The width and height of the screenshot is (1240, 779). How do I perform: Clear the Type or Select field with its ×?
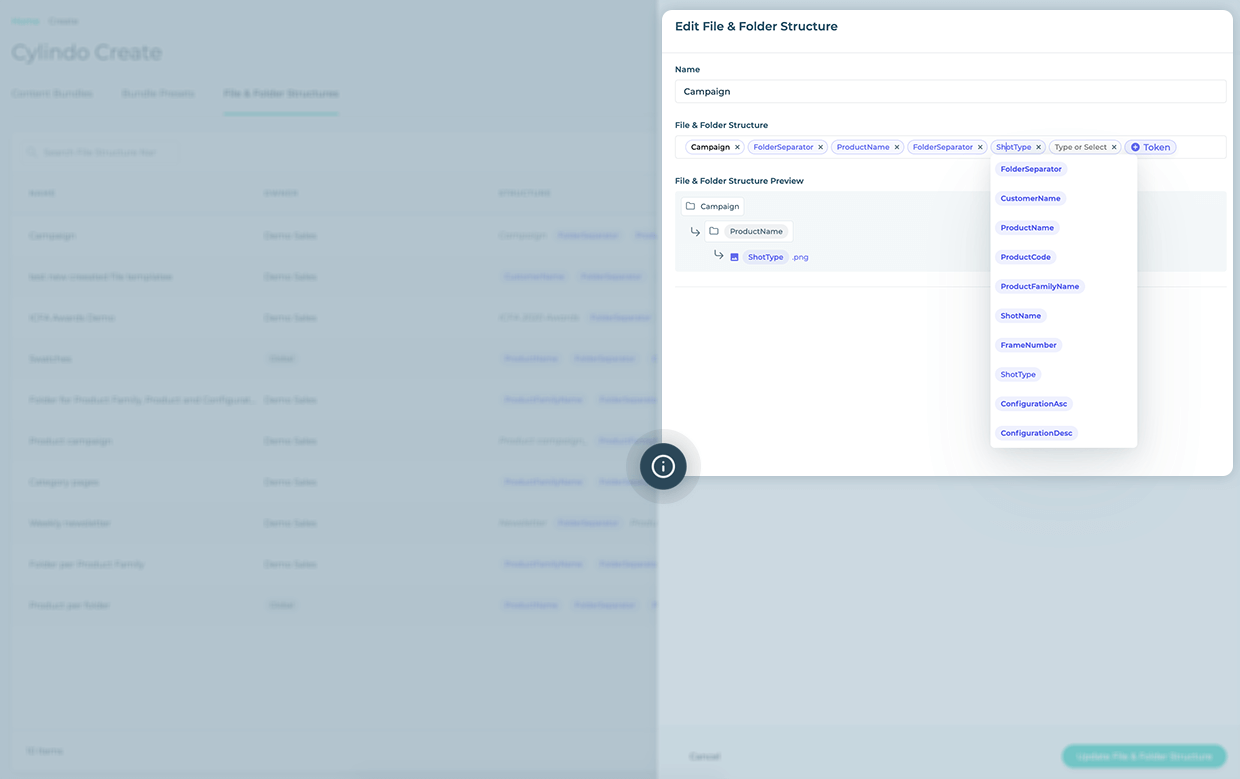[x=1114, y=146]
